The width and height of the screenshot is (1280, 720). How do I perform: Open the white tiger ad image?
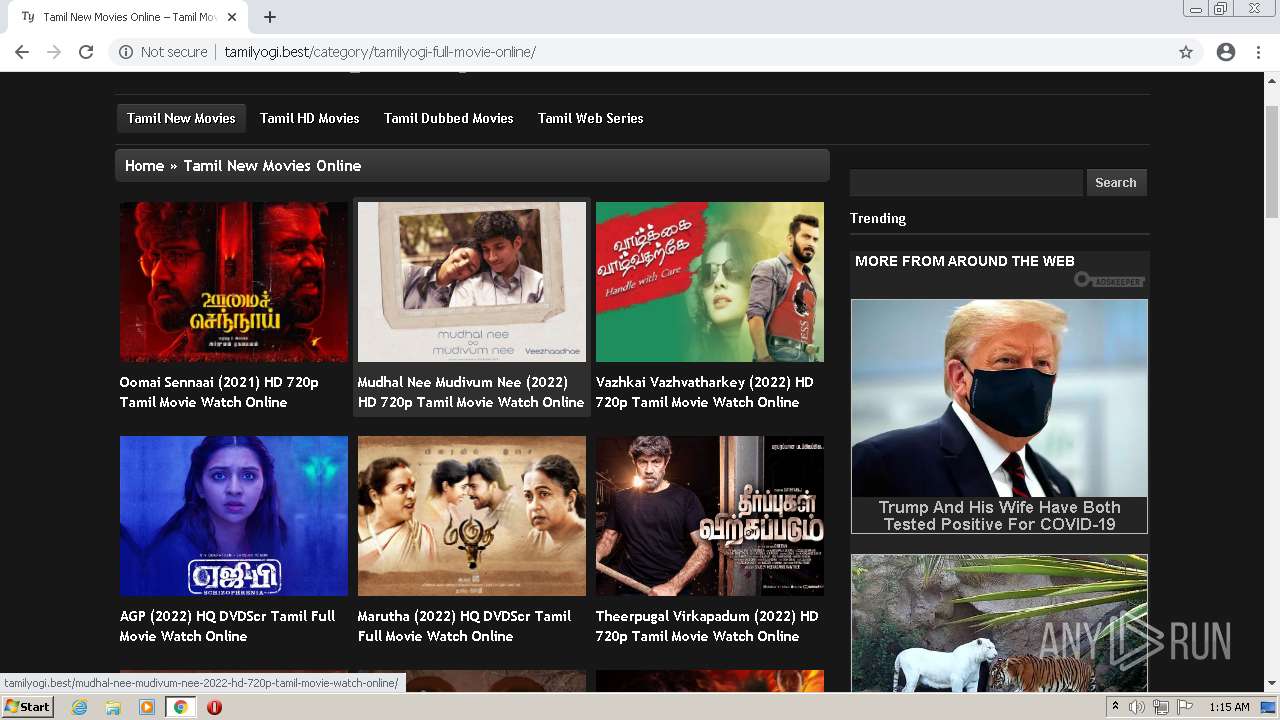tap(999, 623)
